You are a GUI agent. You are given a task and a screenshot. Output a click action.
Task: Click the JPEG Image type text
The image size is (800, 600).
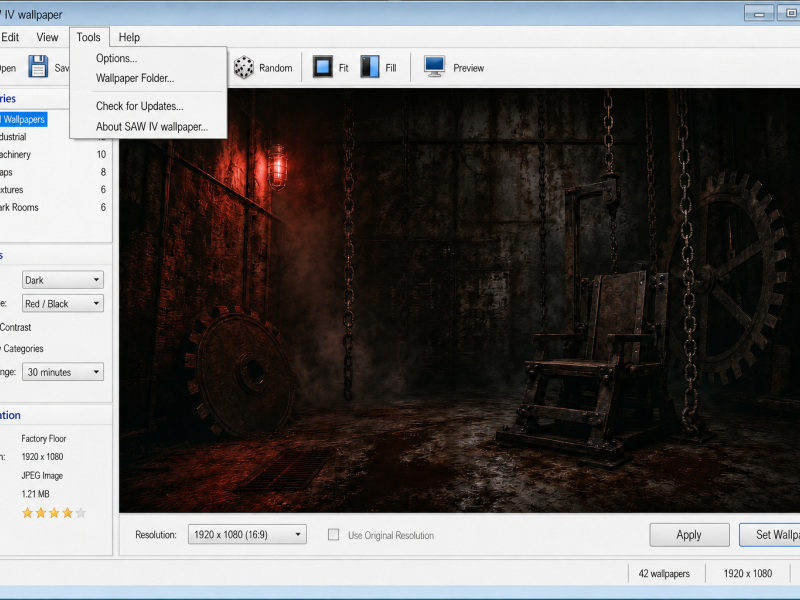[42, 476]
